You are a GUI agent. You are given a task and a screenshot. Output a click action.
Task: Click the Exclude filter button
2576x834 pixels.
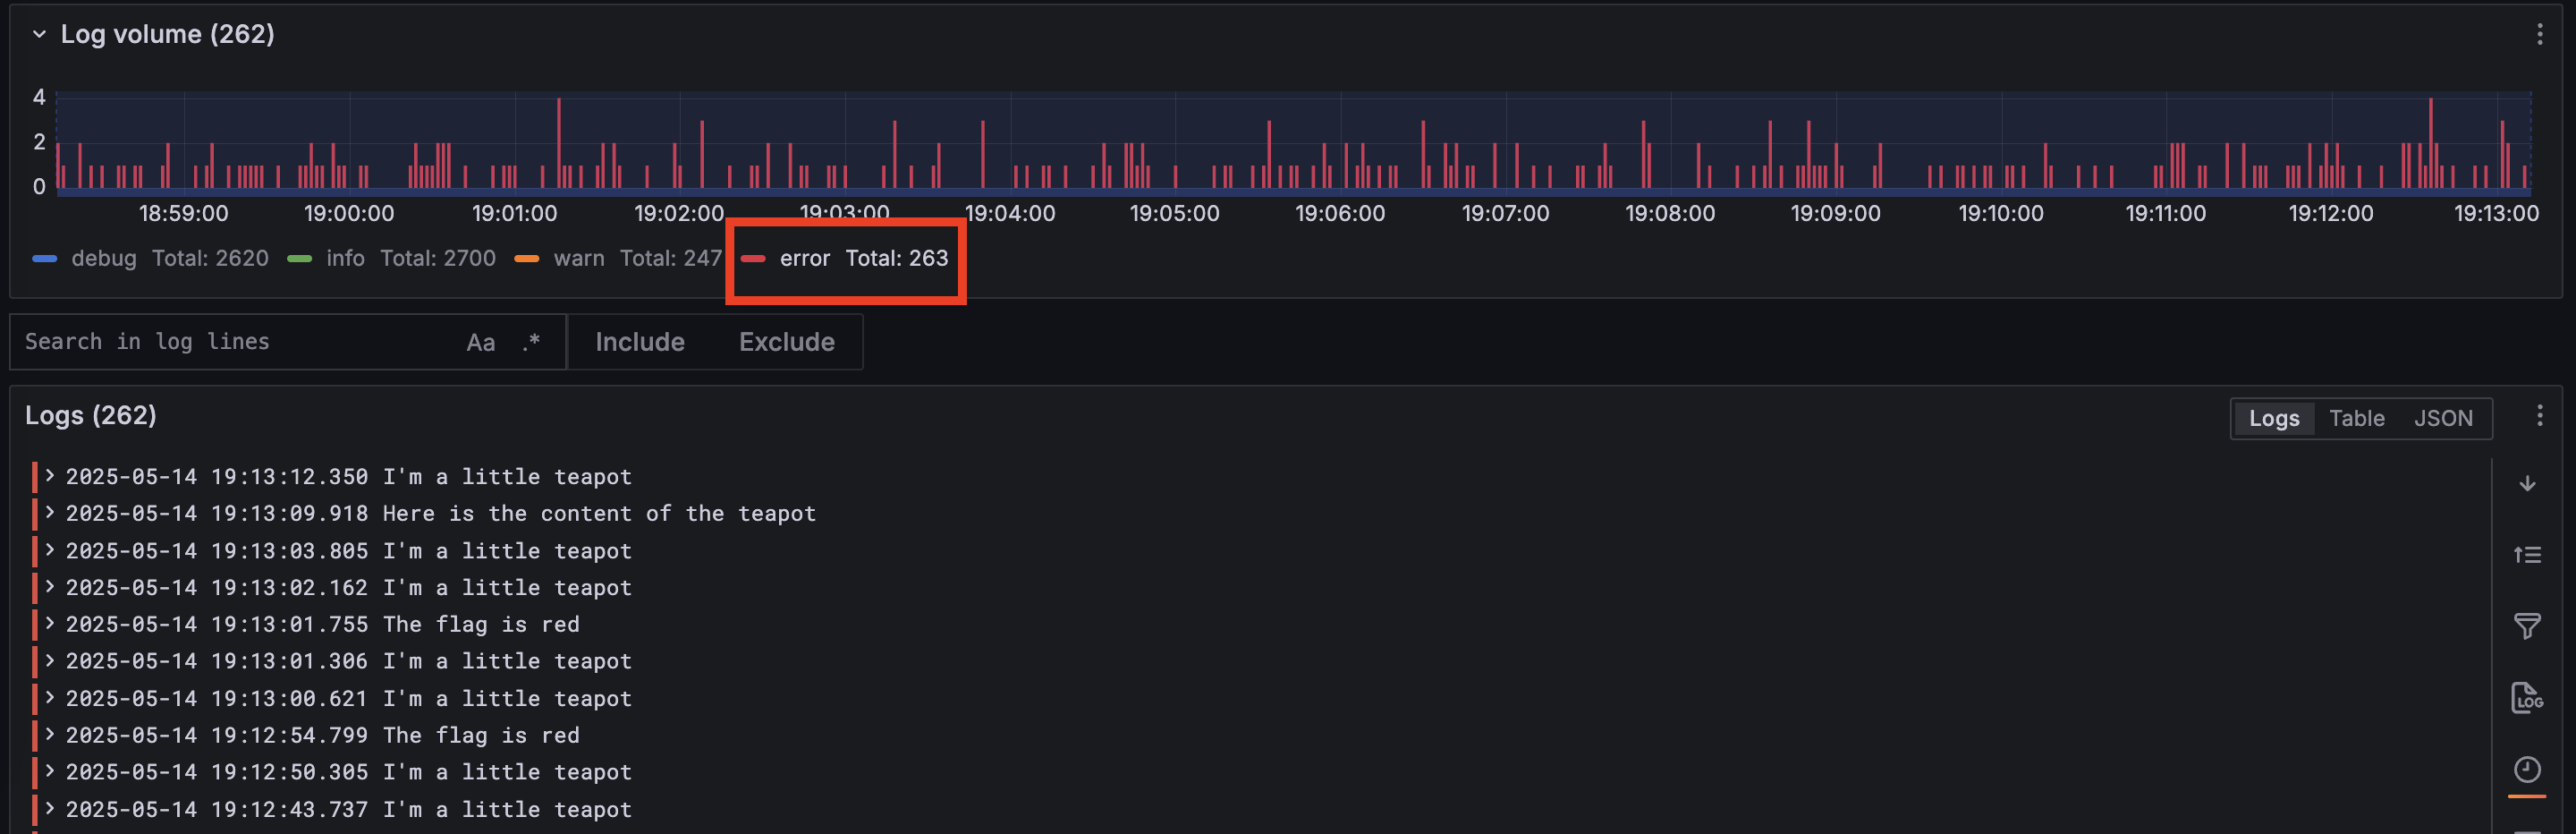click(787, 342)
